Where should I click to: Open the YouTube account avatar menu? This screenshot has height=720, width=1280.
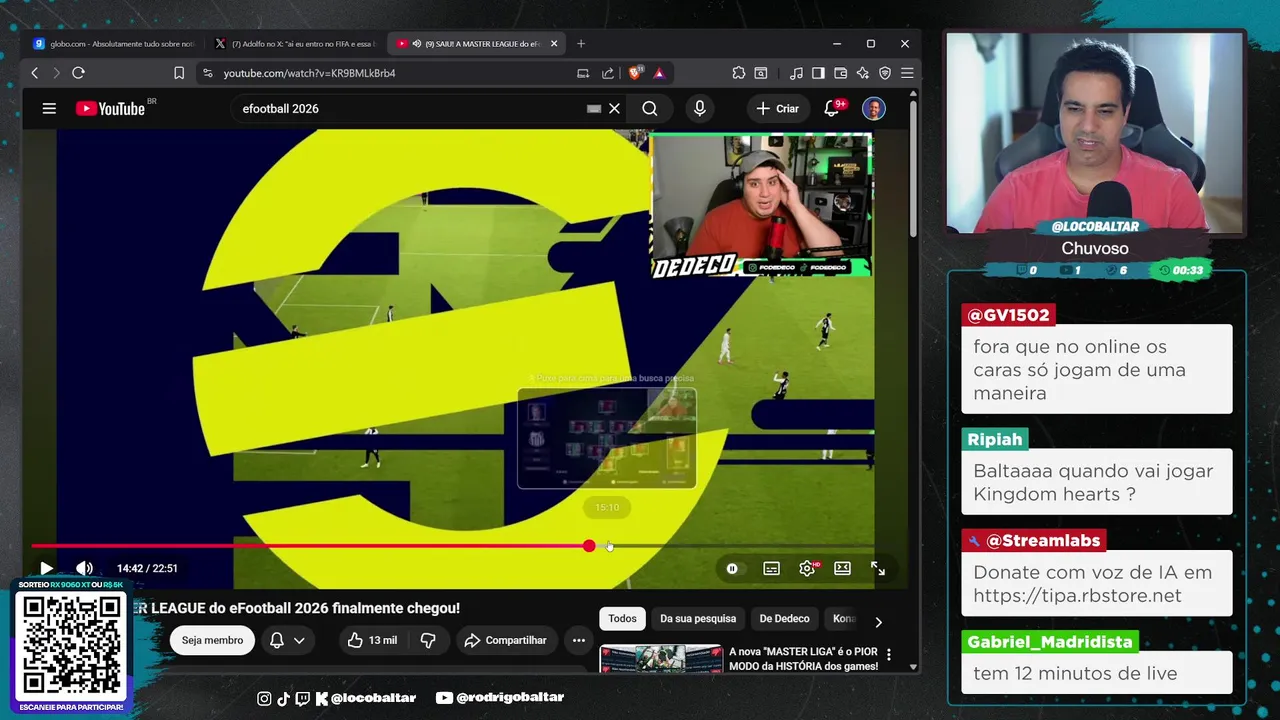pos(874,108)
